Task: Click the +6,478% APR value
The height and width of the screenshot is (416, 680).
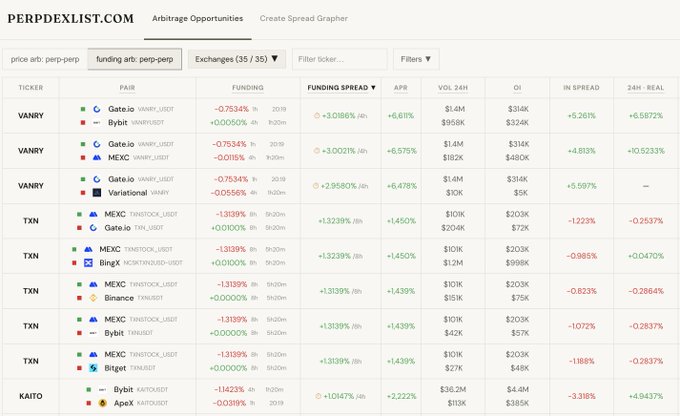Action: 402,186
